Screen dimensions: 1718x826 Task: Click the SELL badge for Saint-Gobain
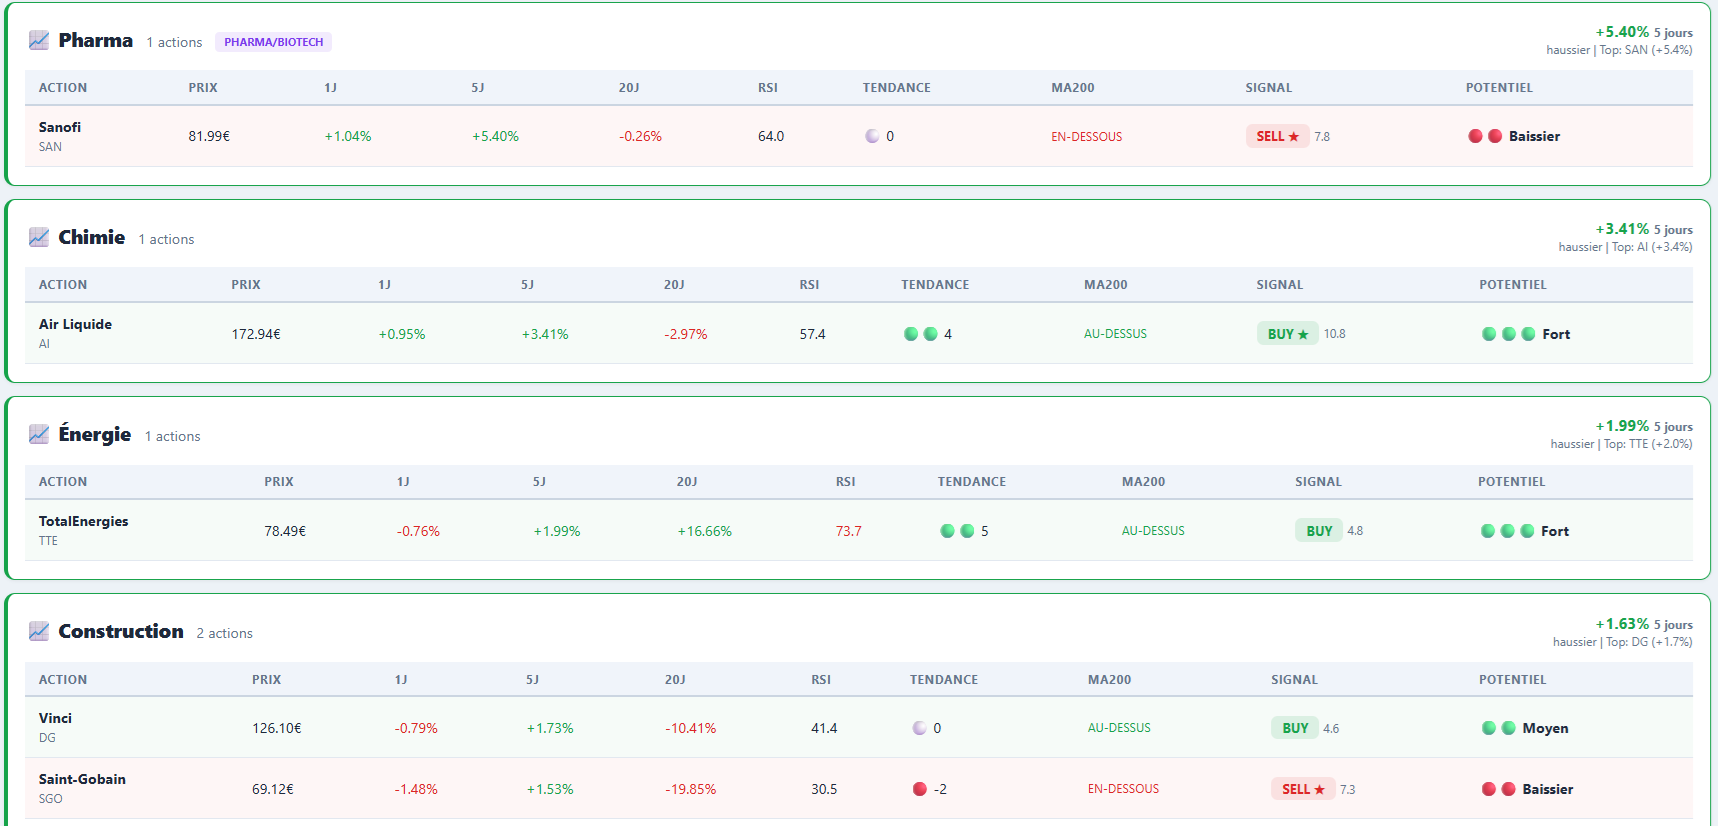tap(1302, 789)
